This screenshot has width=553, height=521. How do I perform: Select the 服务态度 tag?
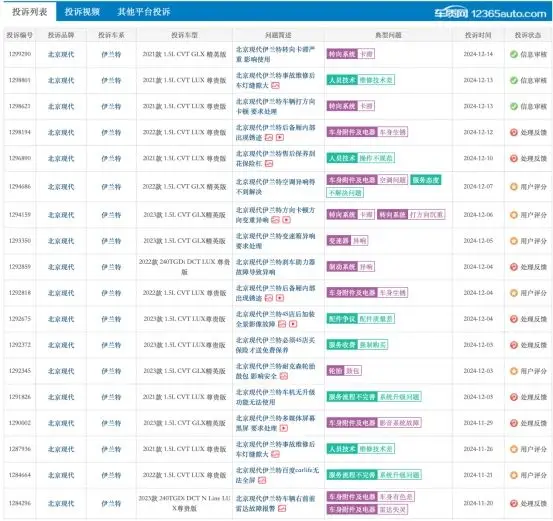click(x=426, y=180)
